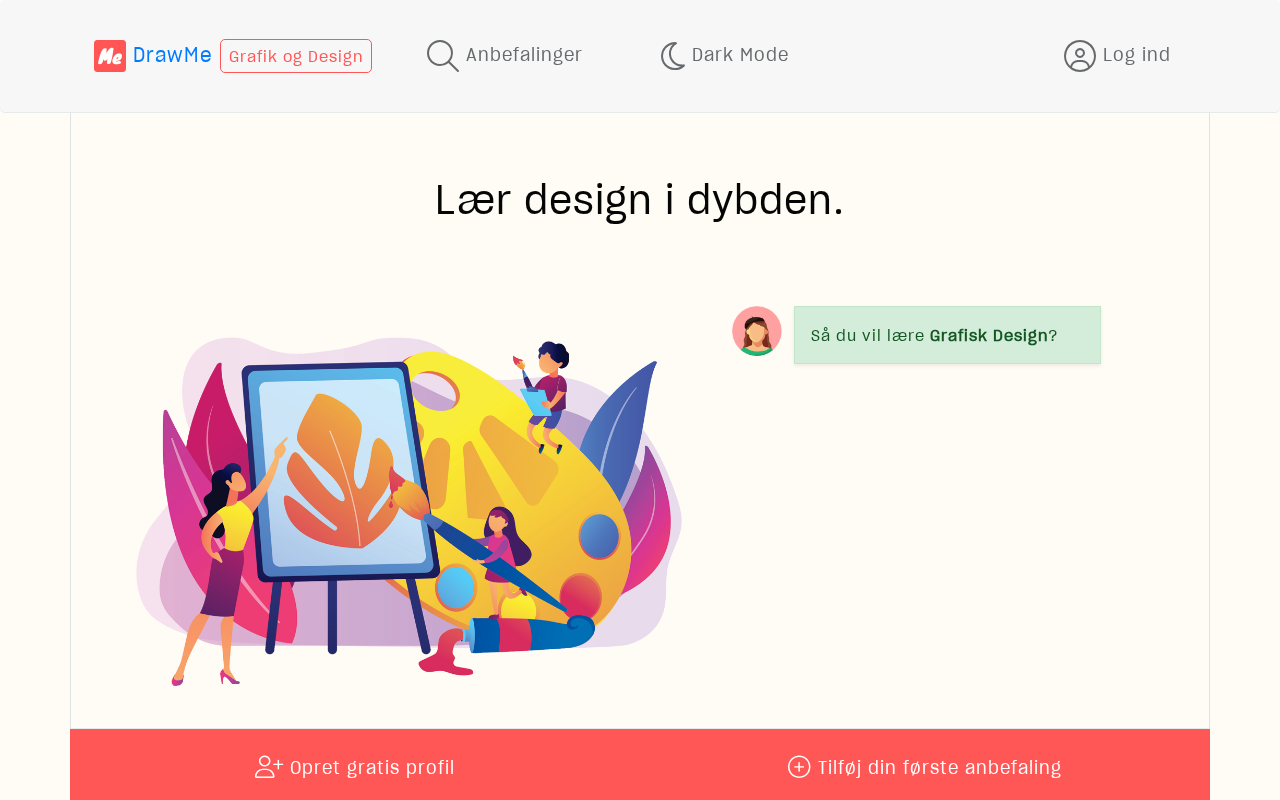
Task: Select the Grafik og Design category badge
Action: [x=296, y=56]
